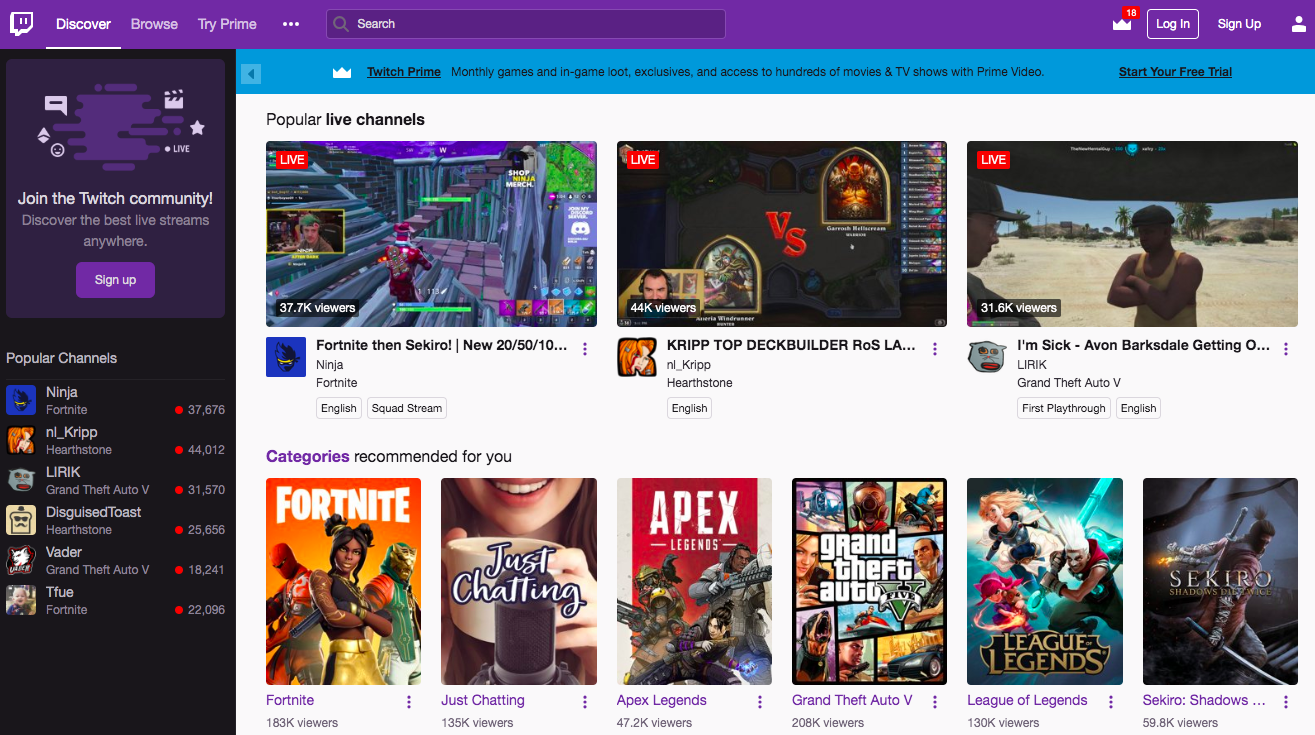The width and height of the screenshot is (1315, 735).
Task: Switch to the Browse tab
Action: point(154,24)
